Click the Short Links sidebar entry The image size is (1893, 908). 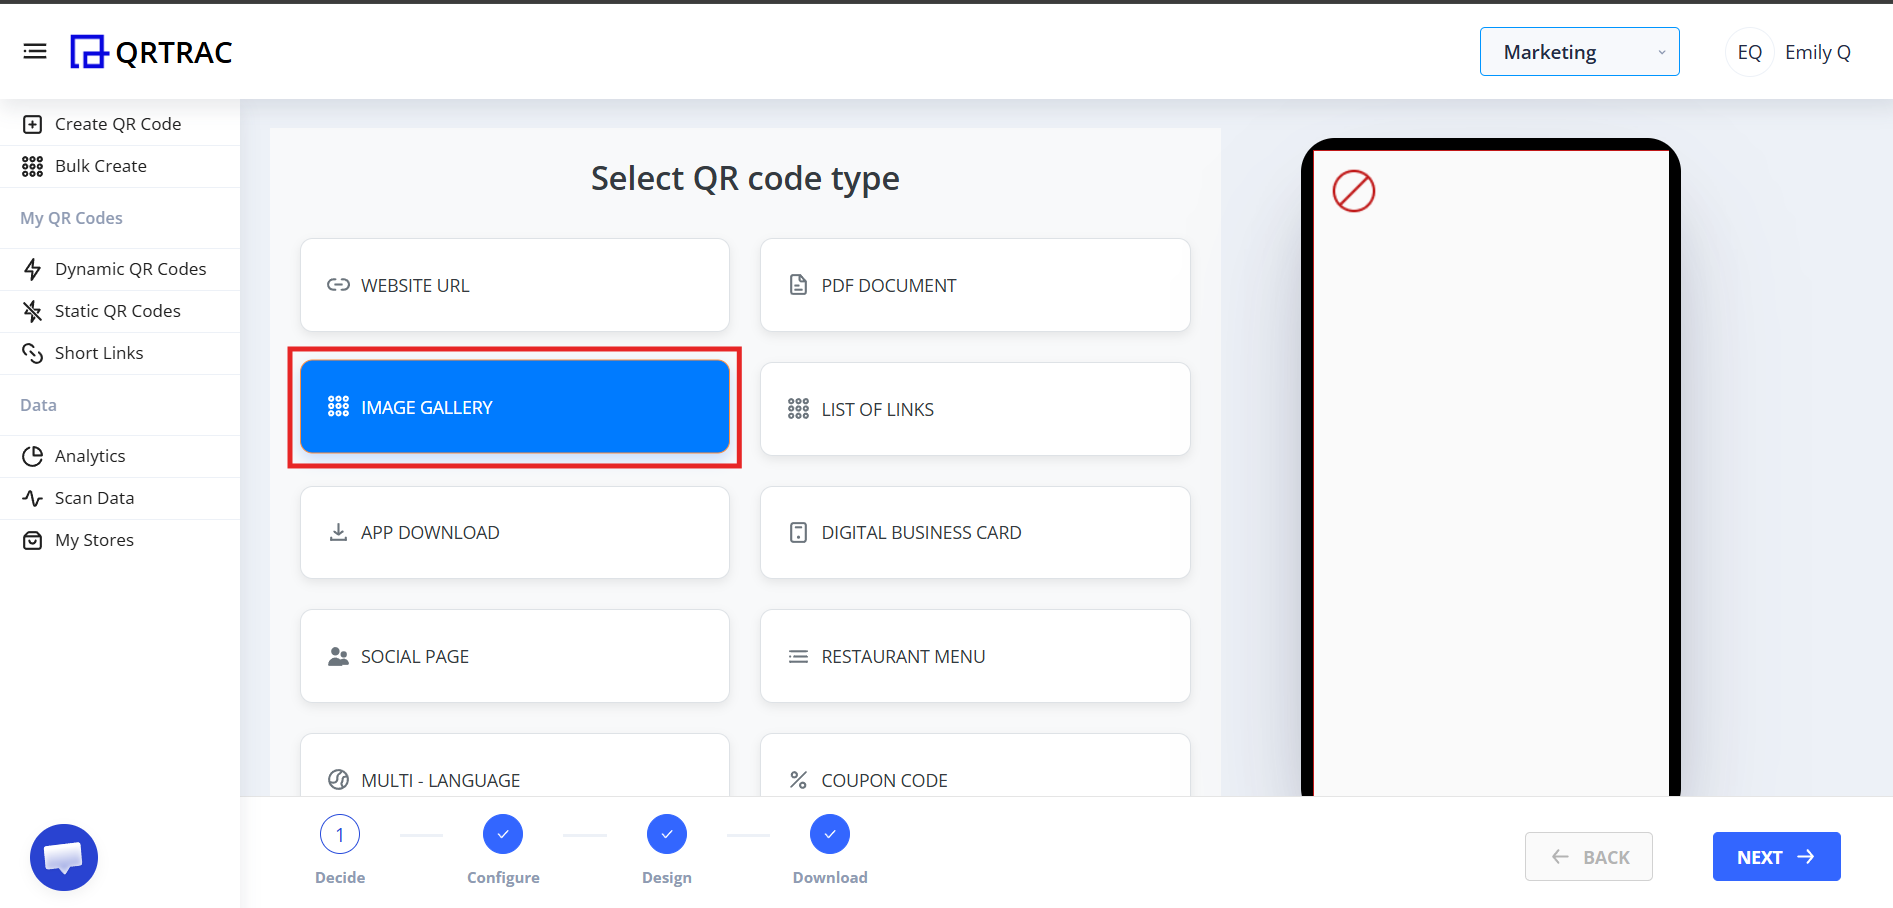click(x=99, y=352)
